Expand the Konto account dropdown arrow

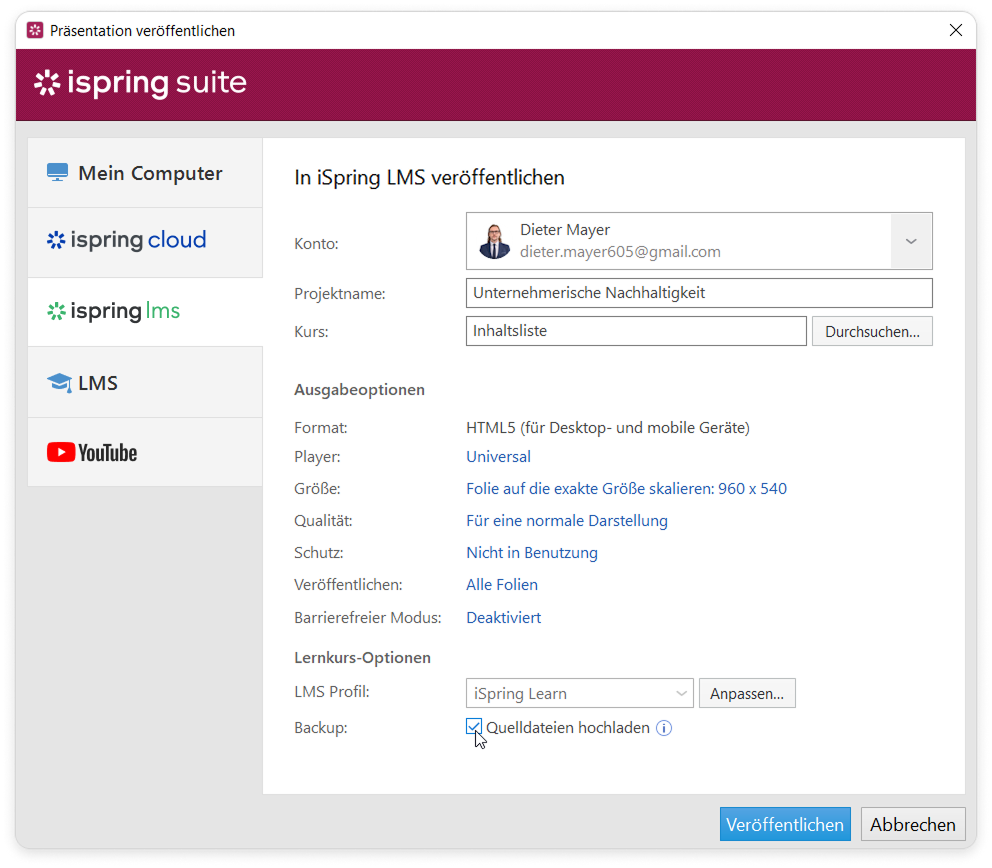point(911,241)
